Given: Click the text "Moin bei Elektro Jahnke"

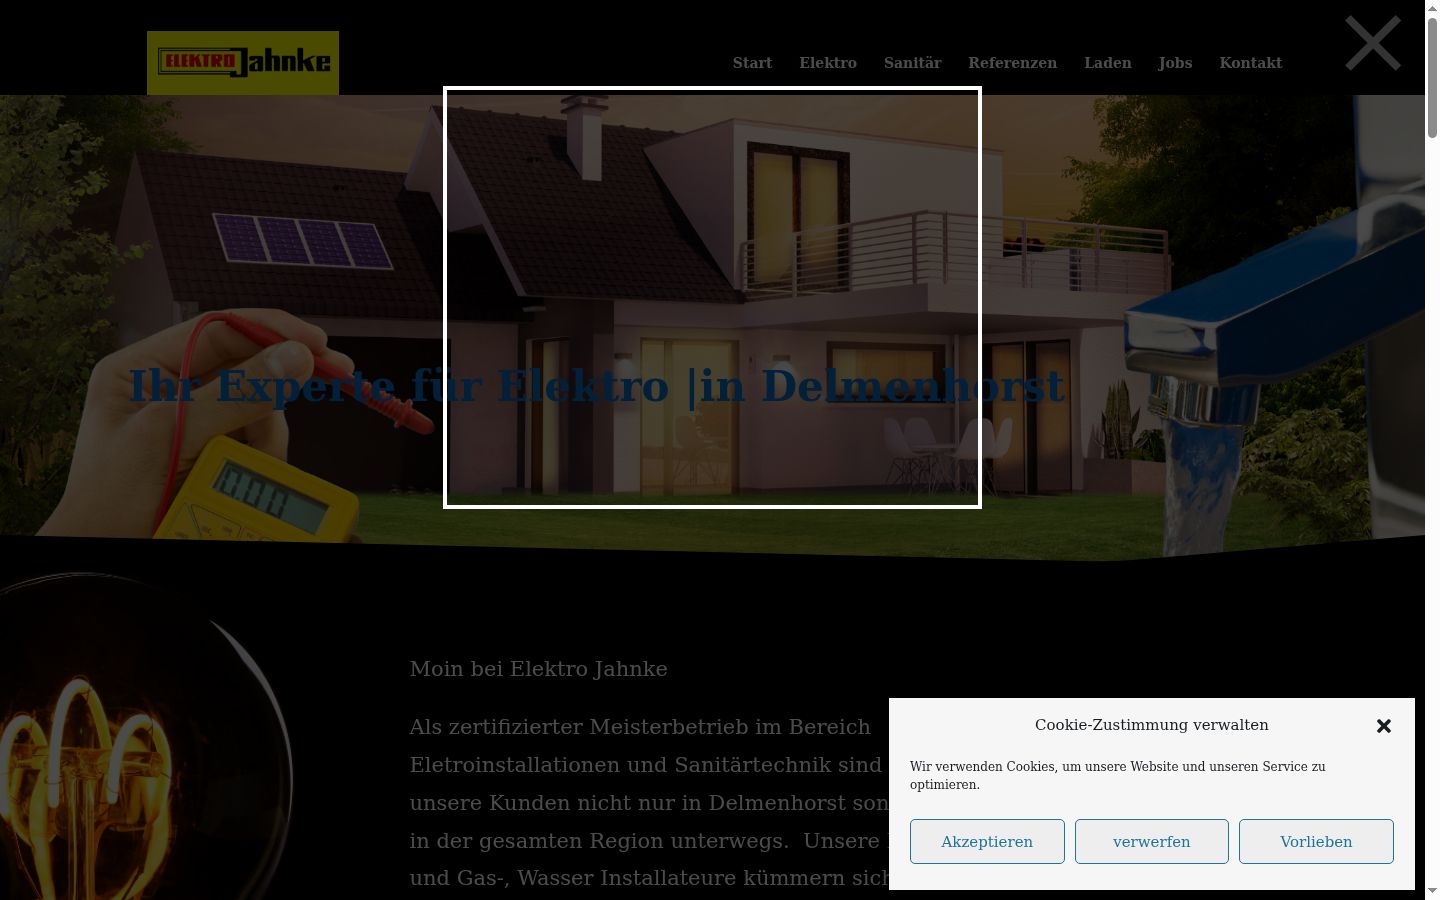Looking at the screenshot, I should (538, 669).
